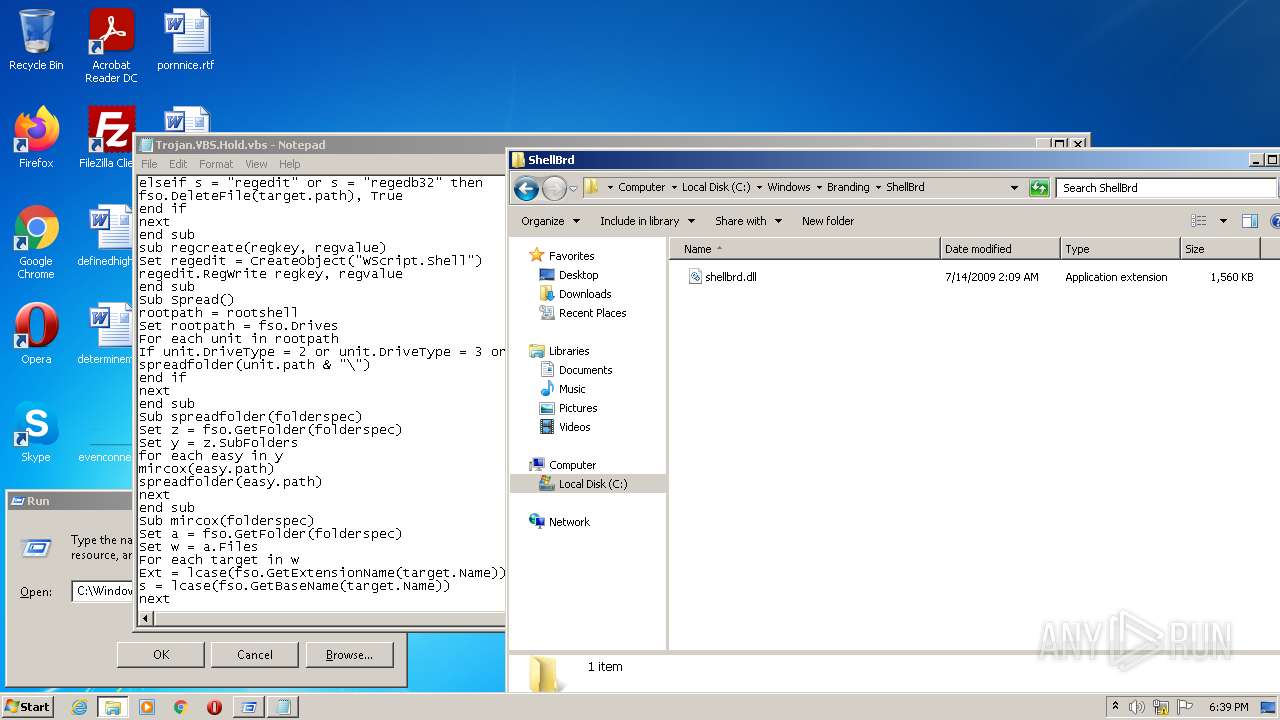Select Music library in navigation pane
This screenshot has height=720, width=1280.
(572, 389)
